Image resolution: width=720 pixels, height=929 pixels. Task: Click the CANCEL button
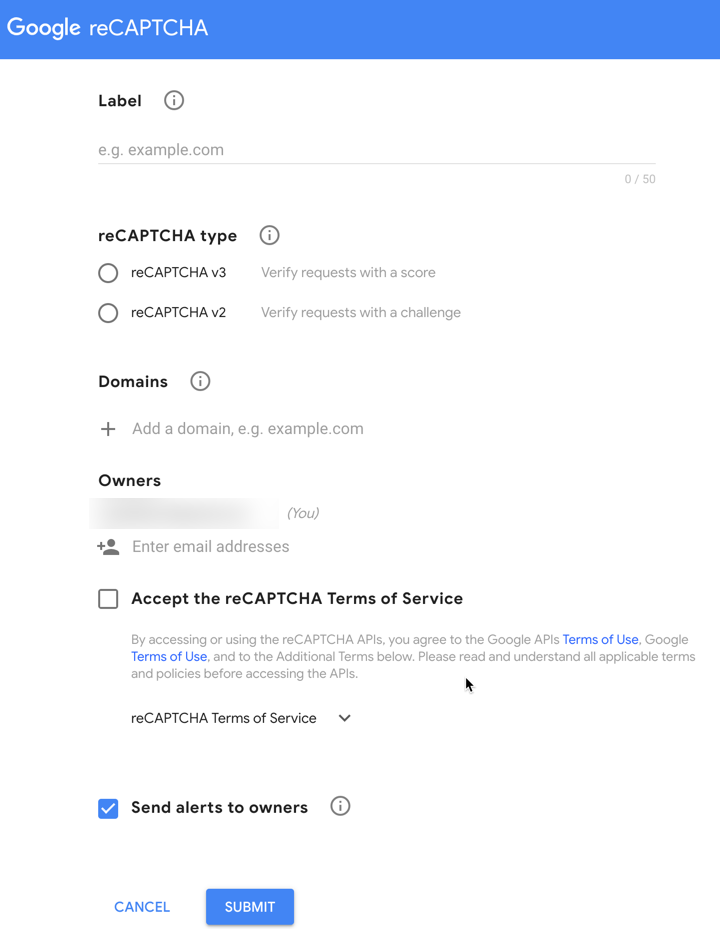pos(142,906)
